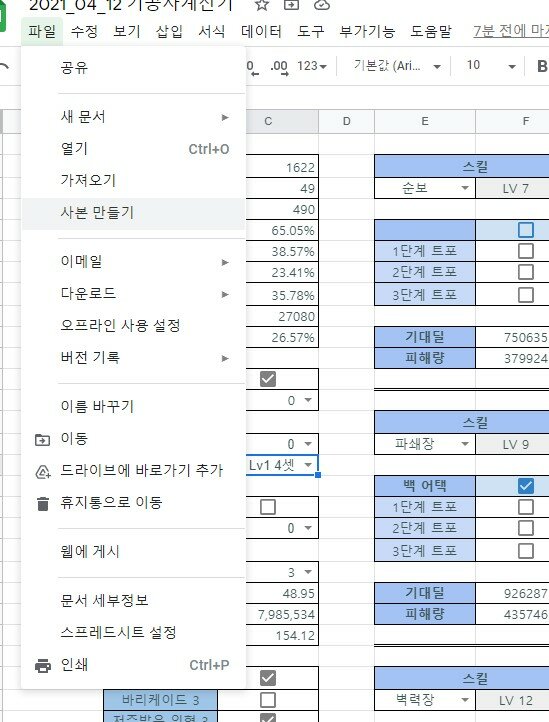Click the move-to-folder icon beside the title
This screenshot has width=549, height=722.
(291, 5)
